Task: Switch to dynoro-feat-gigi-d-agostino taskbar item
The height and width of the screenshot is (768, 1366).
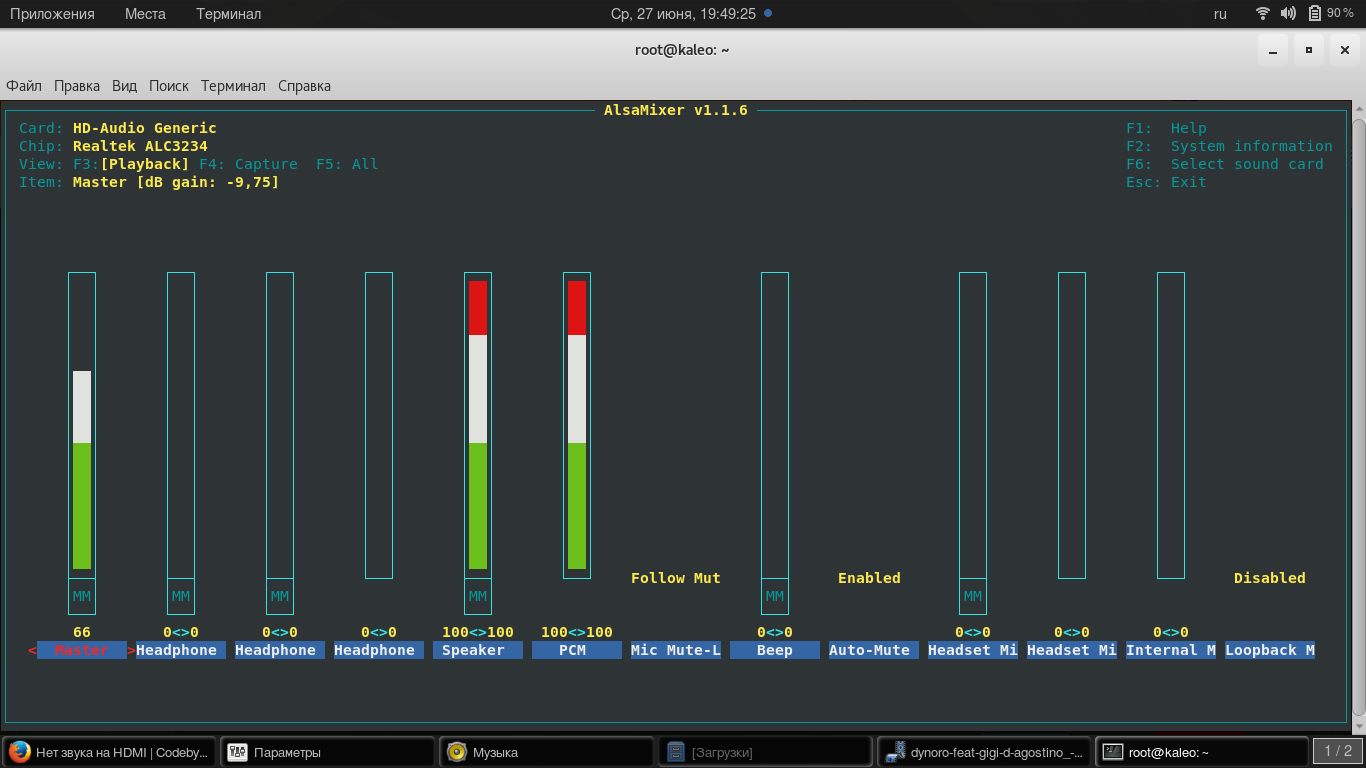Action: [985, 752]
